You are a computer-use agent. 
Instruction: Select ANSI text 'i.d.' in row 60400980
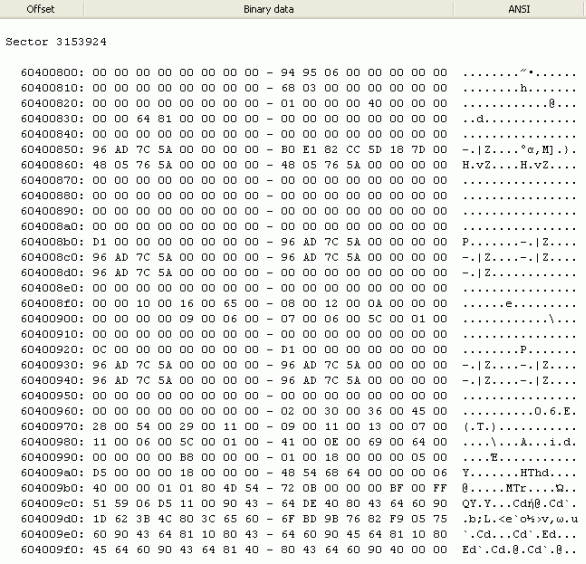click(x=563, y=442)
